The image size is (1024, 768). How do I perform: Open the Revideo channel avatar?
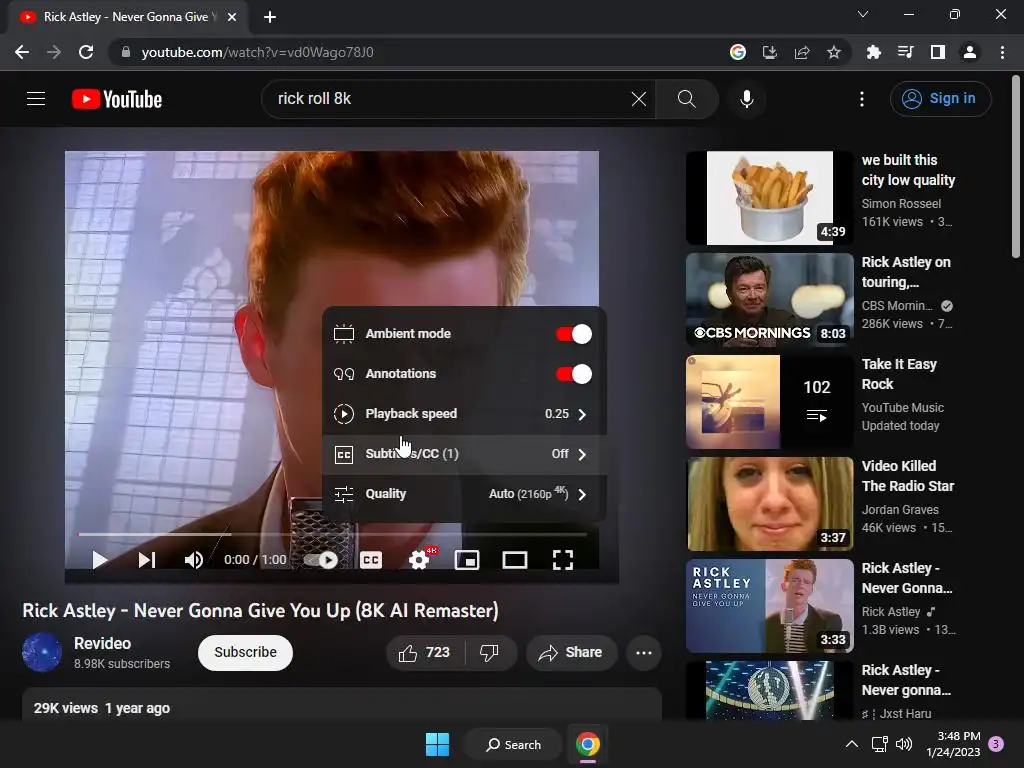tap(42, 652)
